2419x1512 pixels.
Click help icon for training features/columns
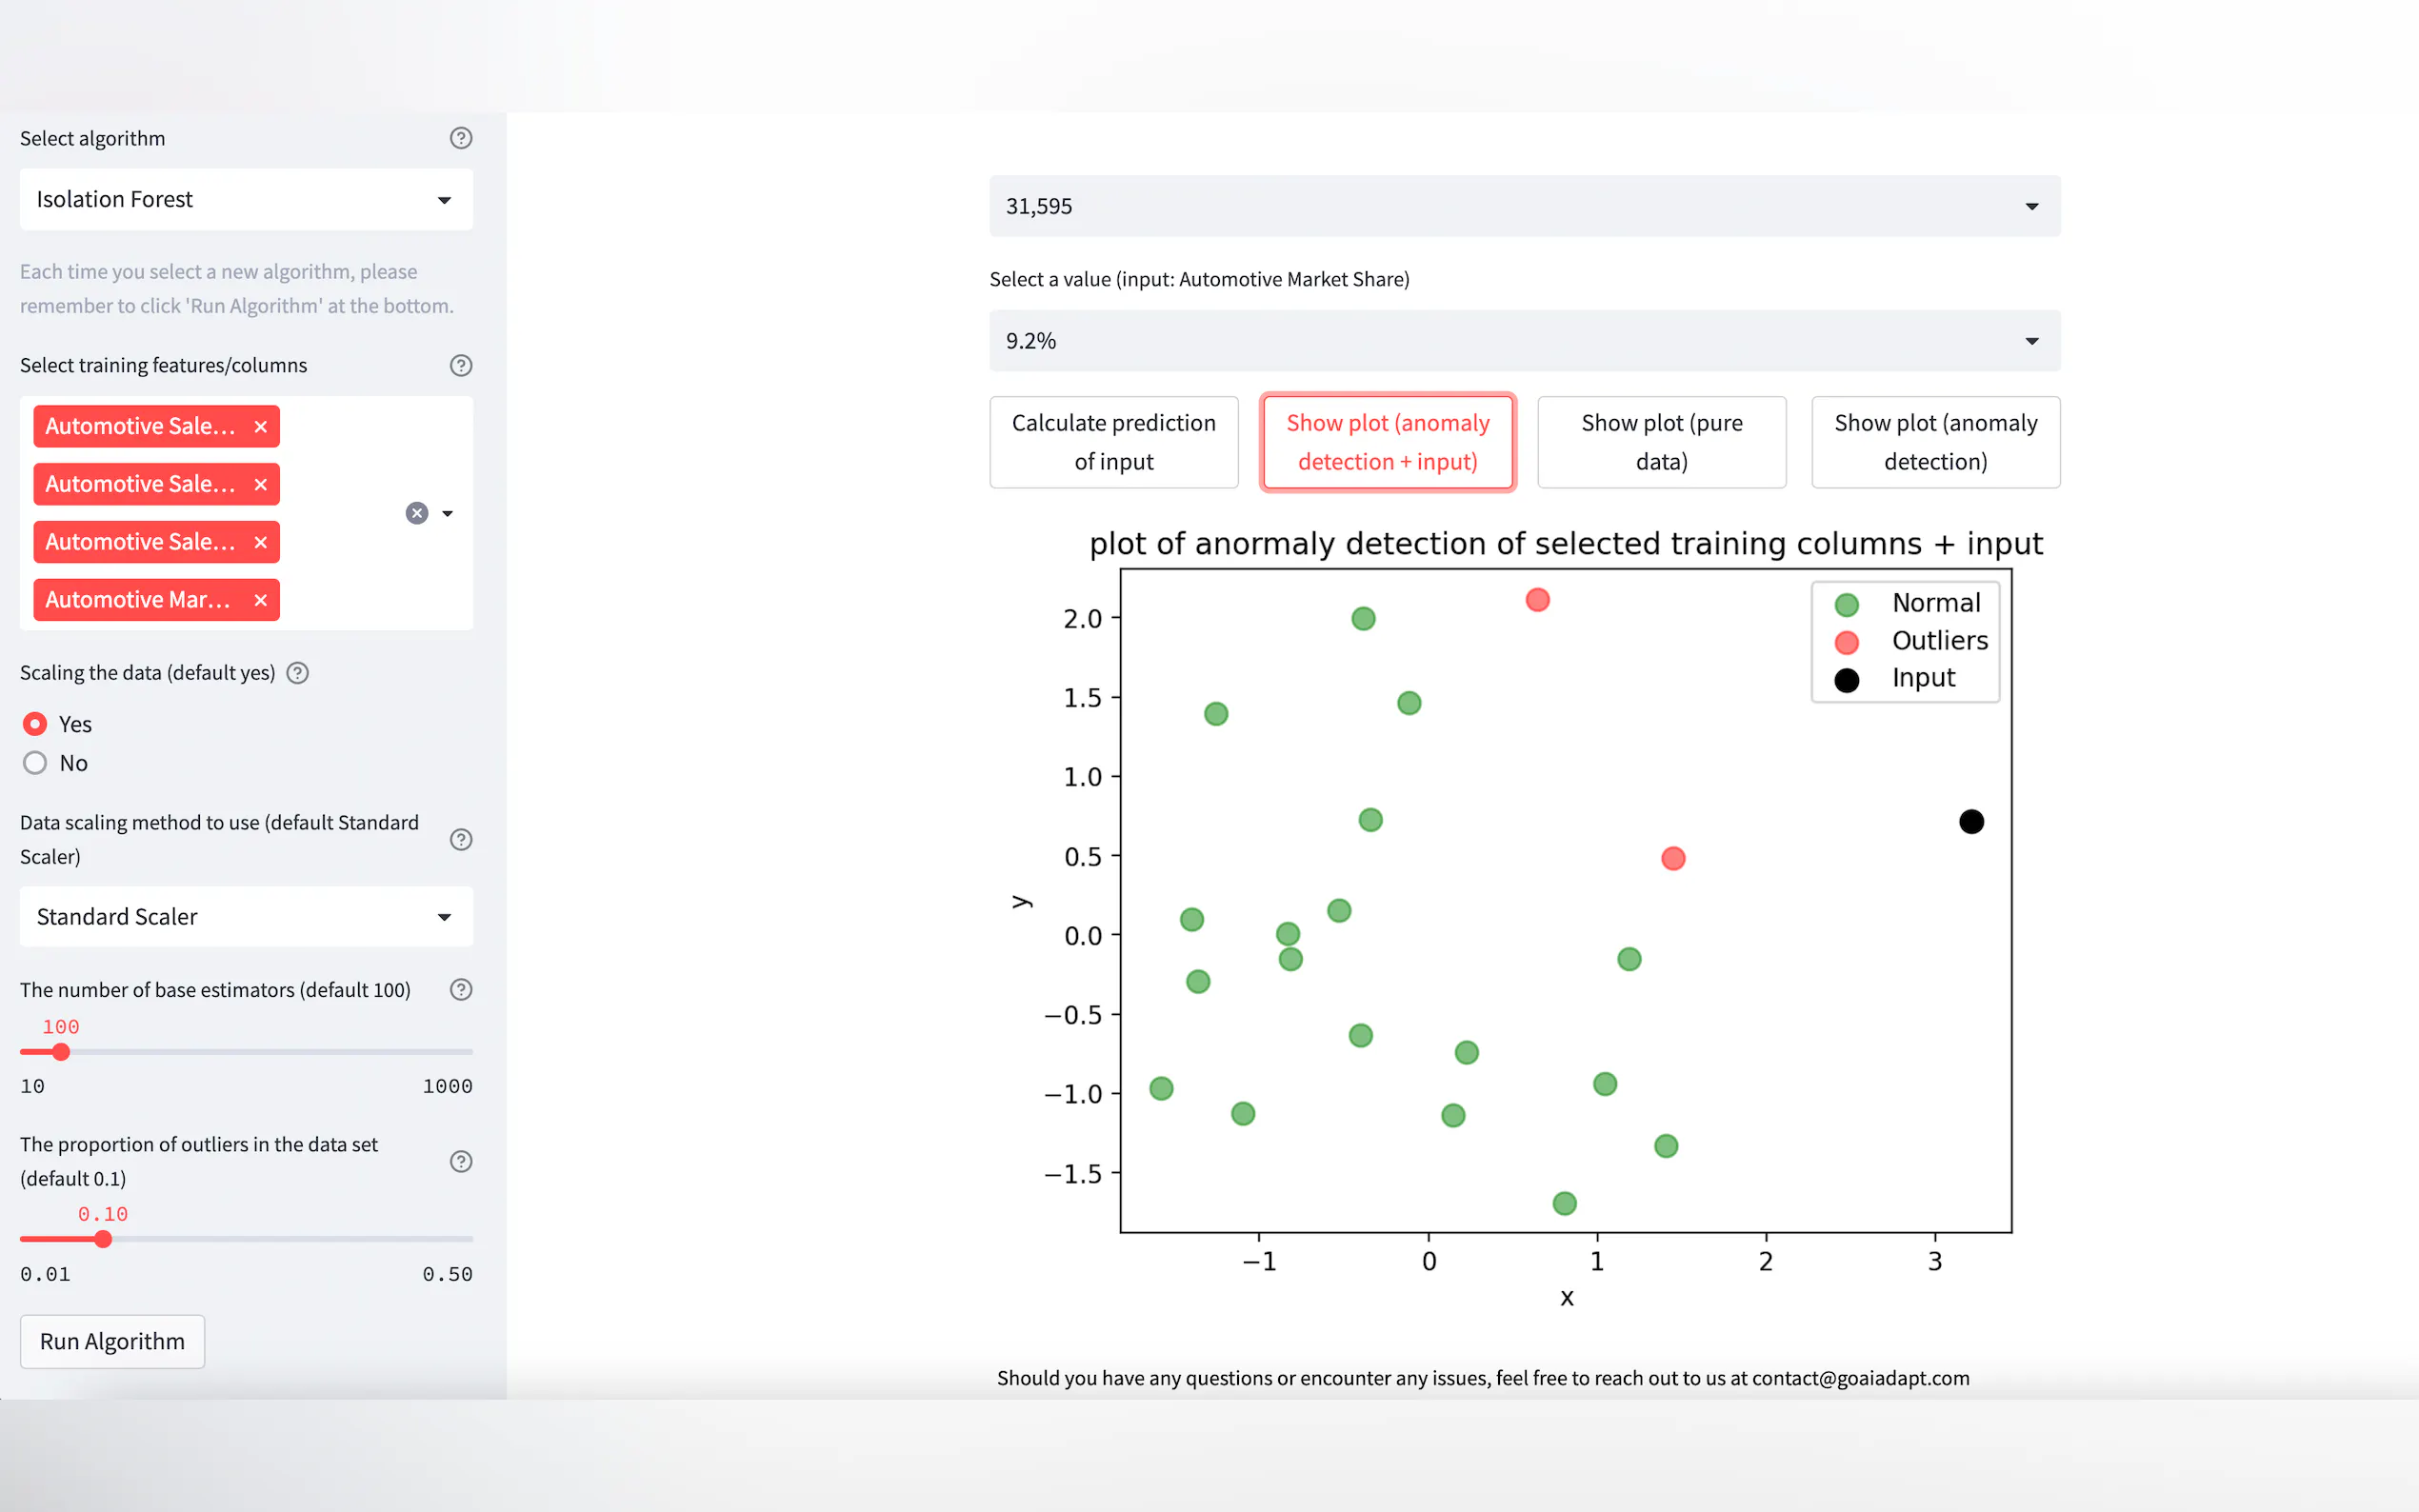tap(460, 365)
